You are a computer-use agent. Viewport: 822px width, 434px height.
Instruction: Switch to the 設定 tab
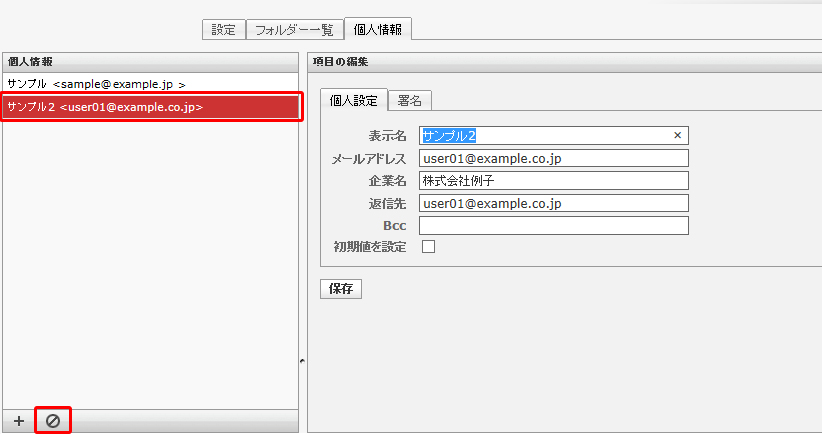point(223,29)
